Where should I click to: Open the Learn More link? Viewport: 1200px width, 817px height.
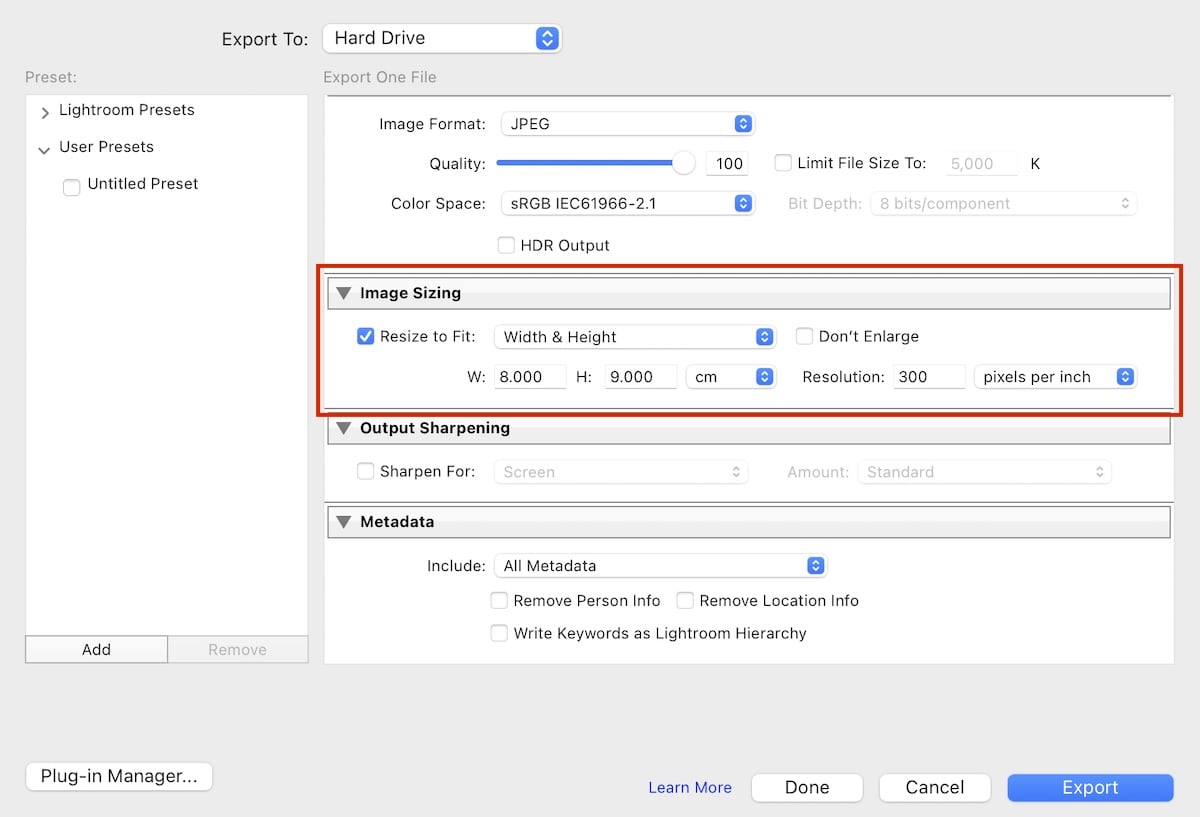pos(690,787)
